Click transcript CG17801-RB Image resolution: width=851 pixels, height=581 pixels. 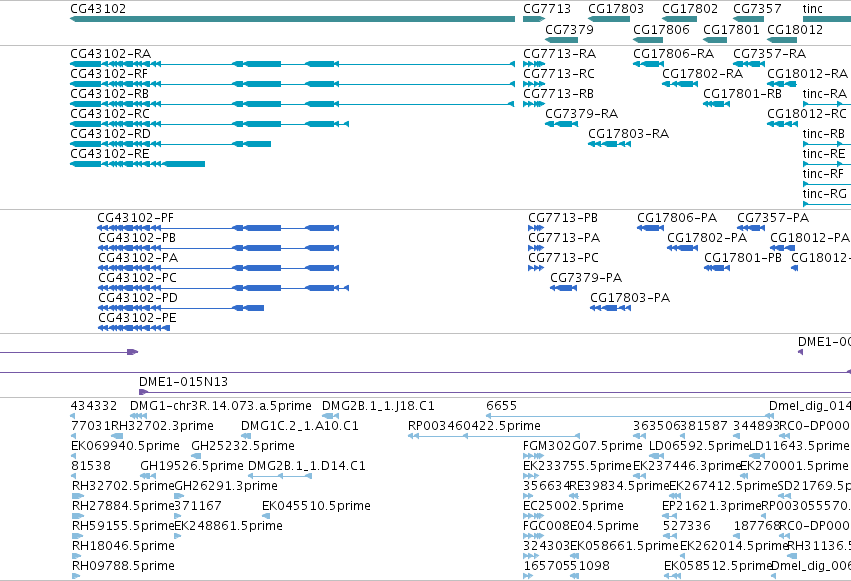coord(716,104)
